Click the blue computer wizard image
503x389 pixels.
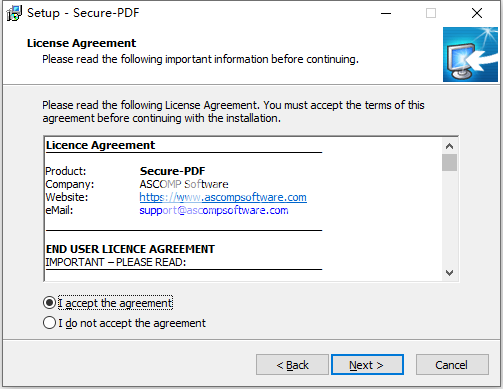click(x=470, y=54)
